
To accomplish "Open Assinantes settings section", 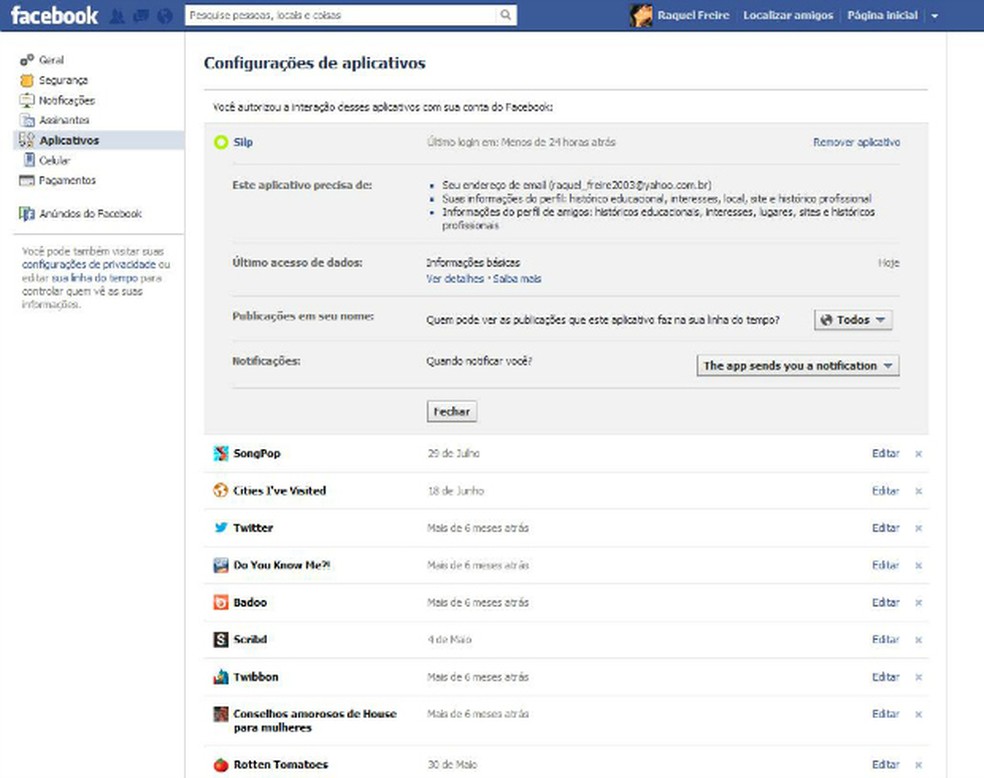I will [x=64, y=120].
